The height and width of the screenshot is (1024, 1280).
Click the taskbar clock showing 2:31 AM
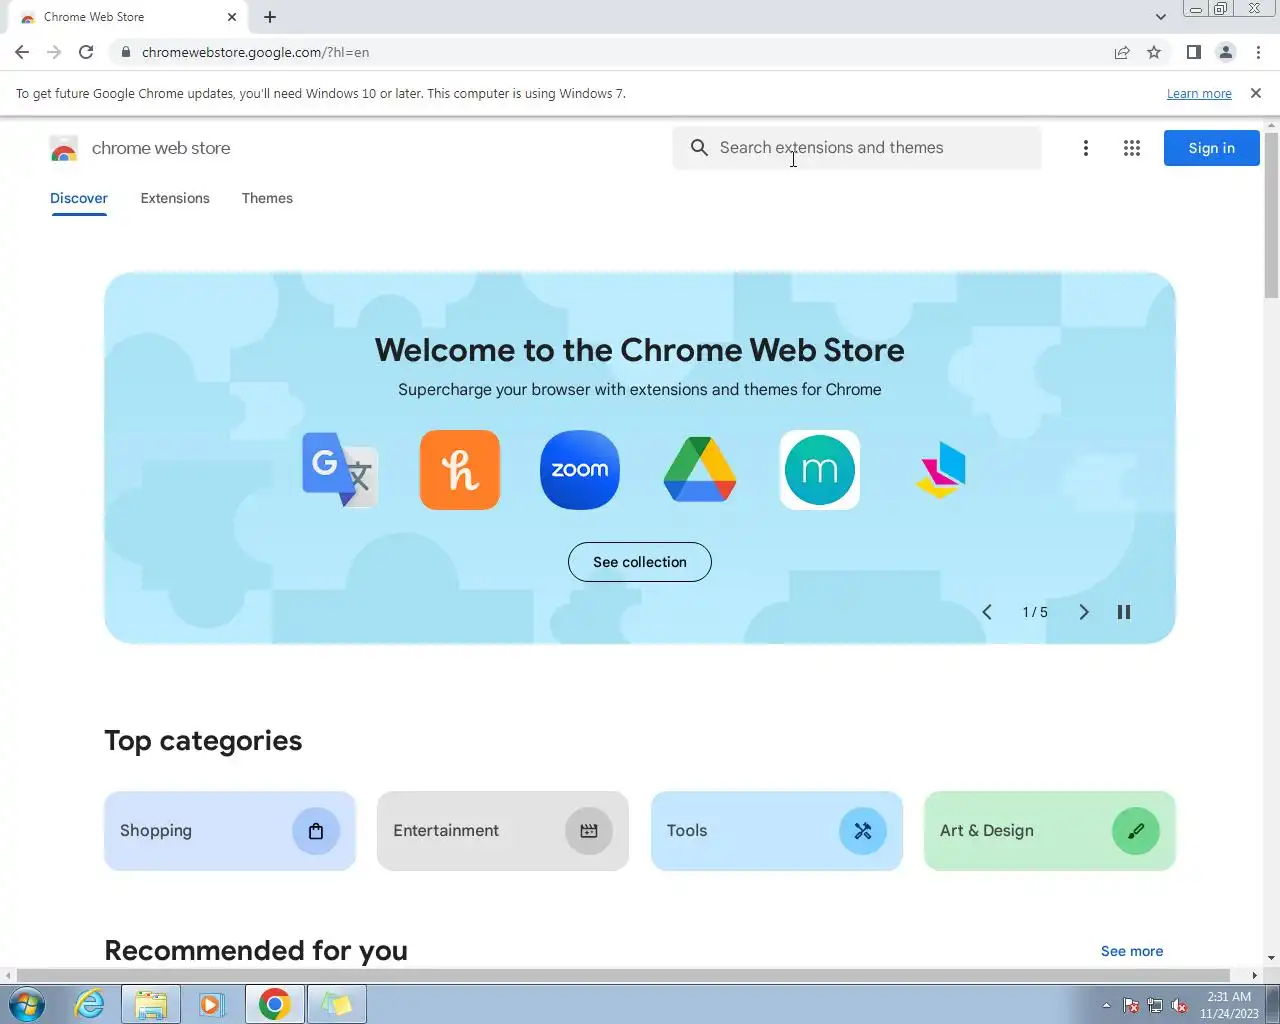(1229, 1005)
